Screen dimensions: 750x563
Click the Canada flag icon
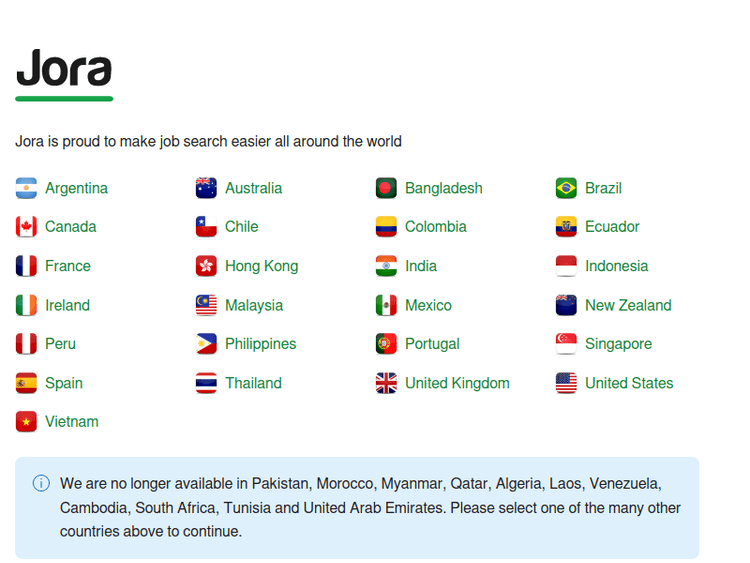point(26,227)
